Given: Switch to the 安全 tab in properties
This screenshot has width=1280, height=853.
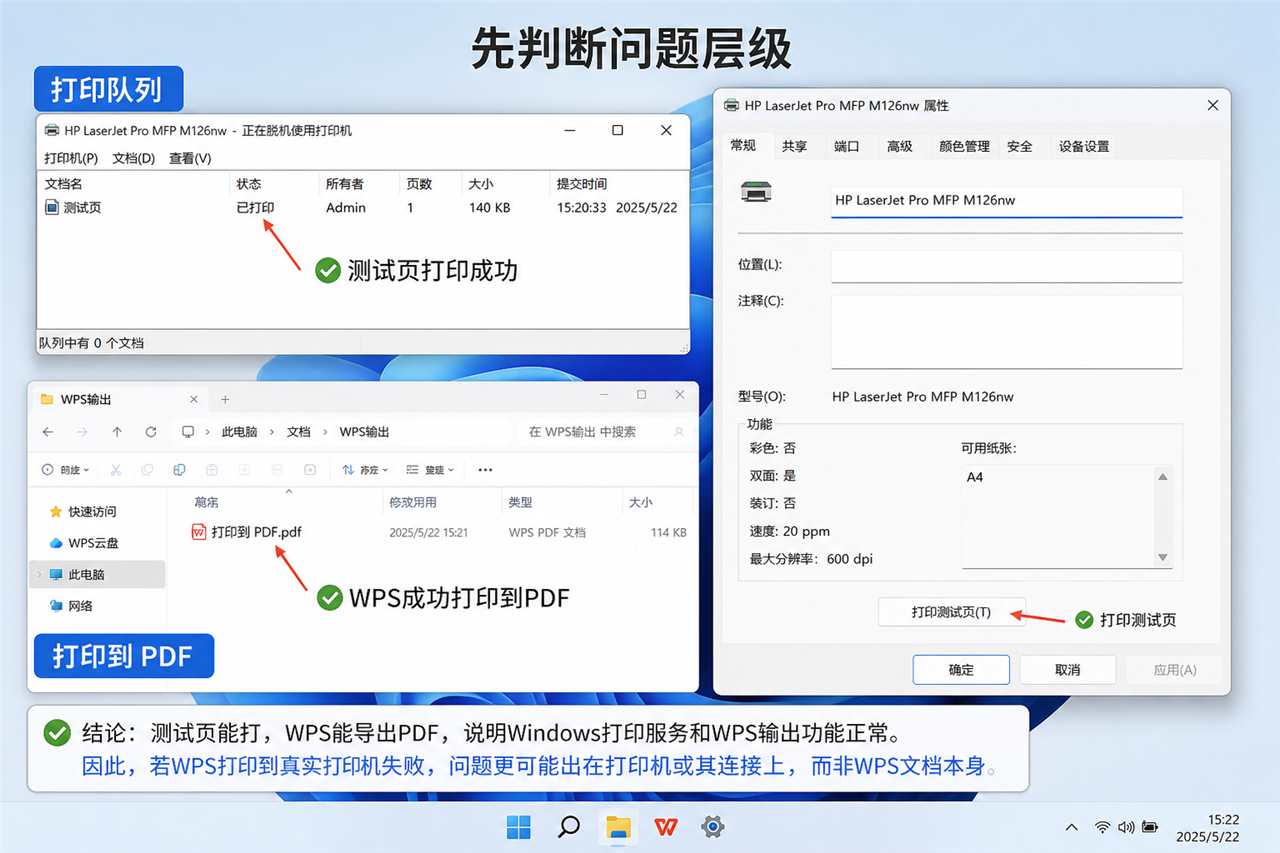Looking at the screenshot, I should click(x=1020, y=146).
